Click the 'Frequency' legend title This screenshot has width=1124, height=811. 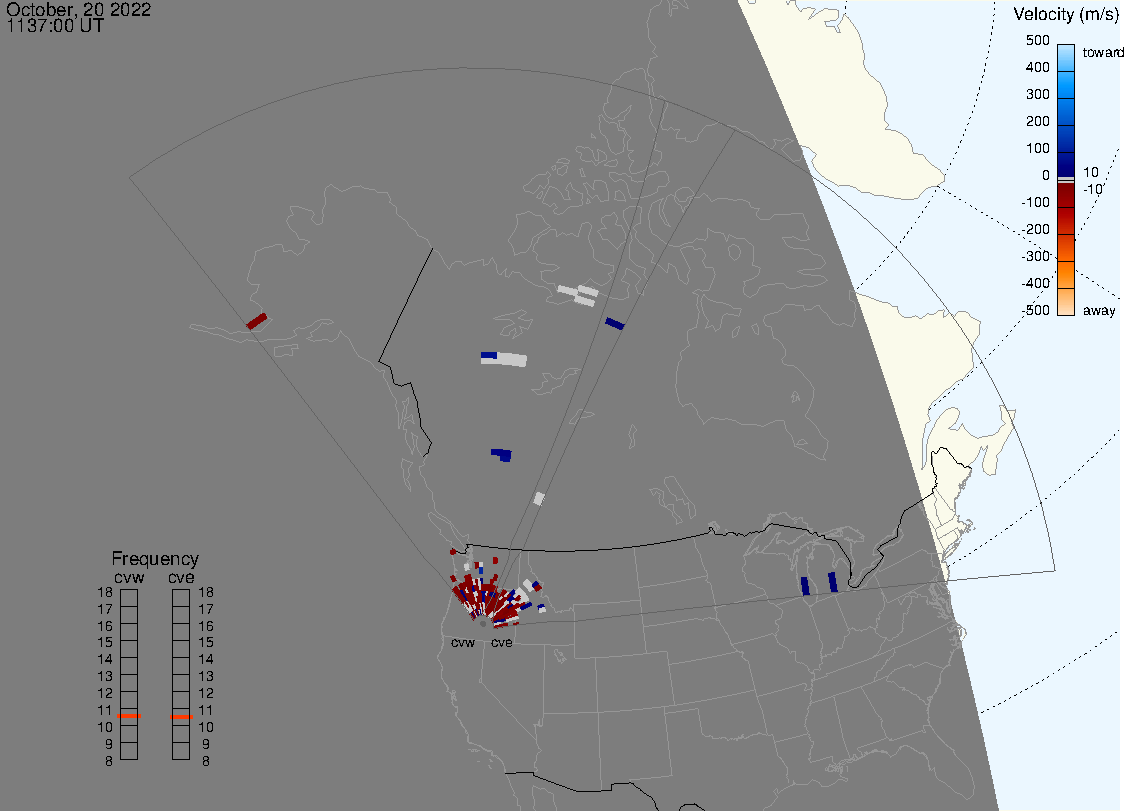155,559
